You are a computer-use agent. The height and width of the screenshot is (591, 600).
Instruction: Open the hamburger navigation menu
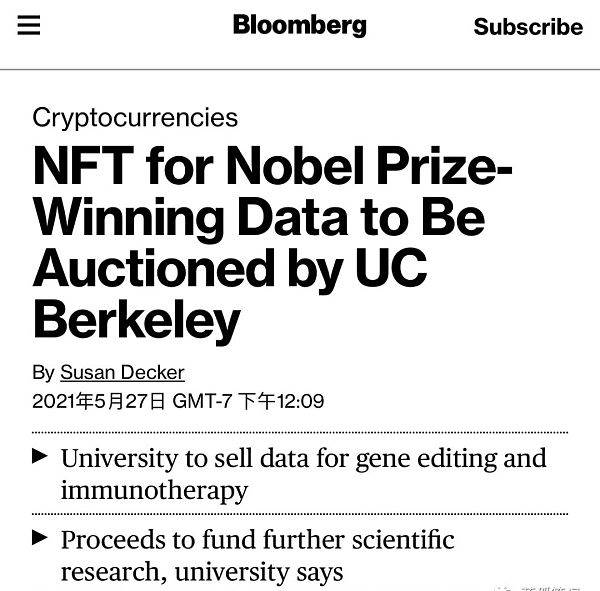pyautogui.click(x=29, y=25)
